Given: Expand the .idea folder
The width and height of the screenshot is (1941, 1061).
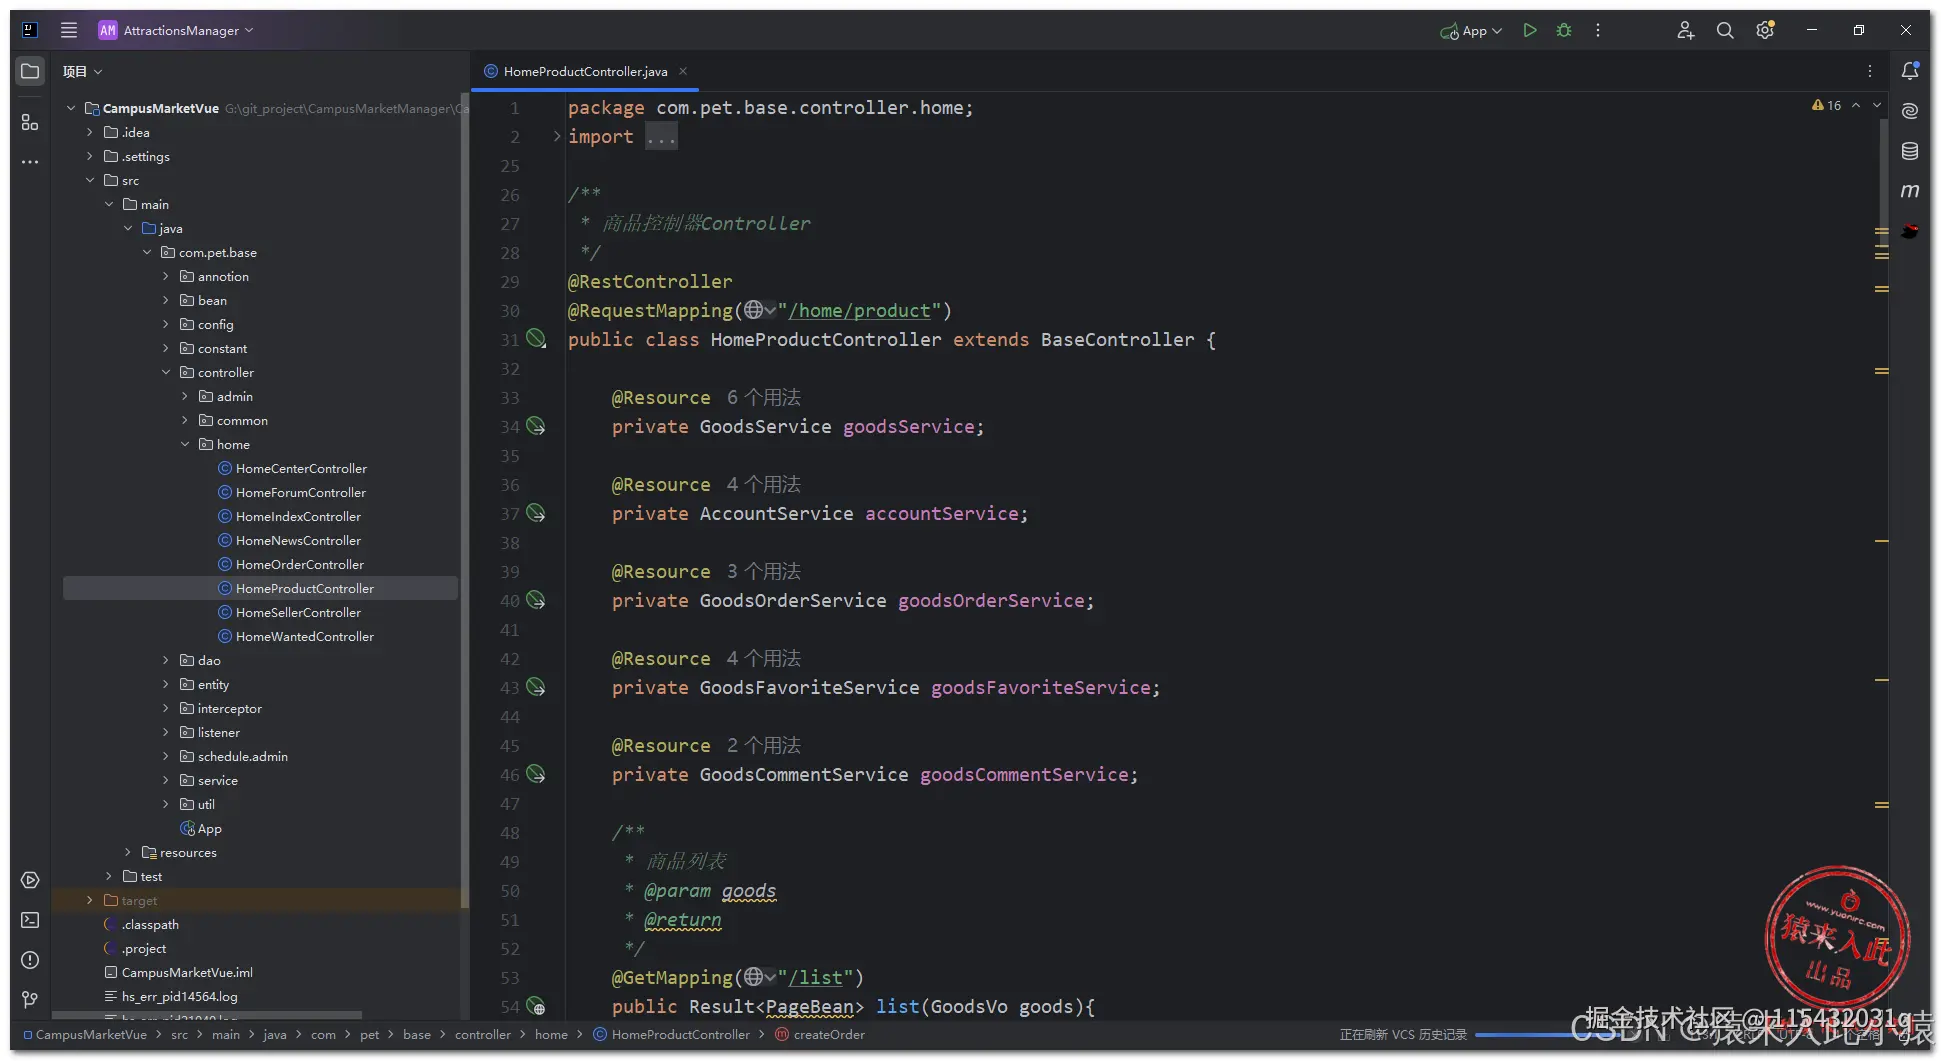Looking at the screenshot, I should coord(90,132).
